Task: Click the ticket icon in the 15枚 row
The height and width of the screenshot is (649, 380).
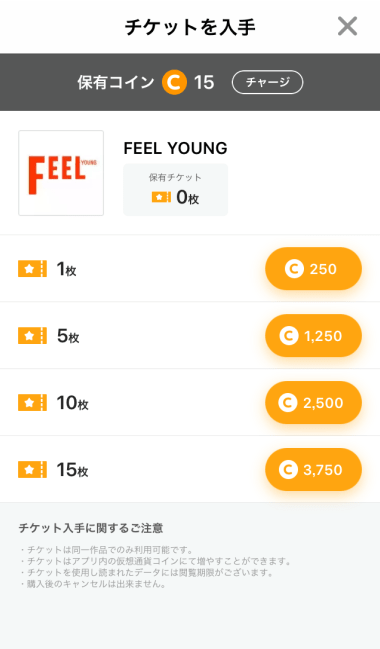Action: tap(32, 470)
